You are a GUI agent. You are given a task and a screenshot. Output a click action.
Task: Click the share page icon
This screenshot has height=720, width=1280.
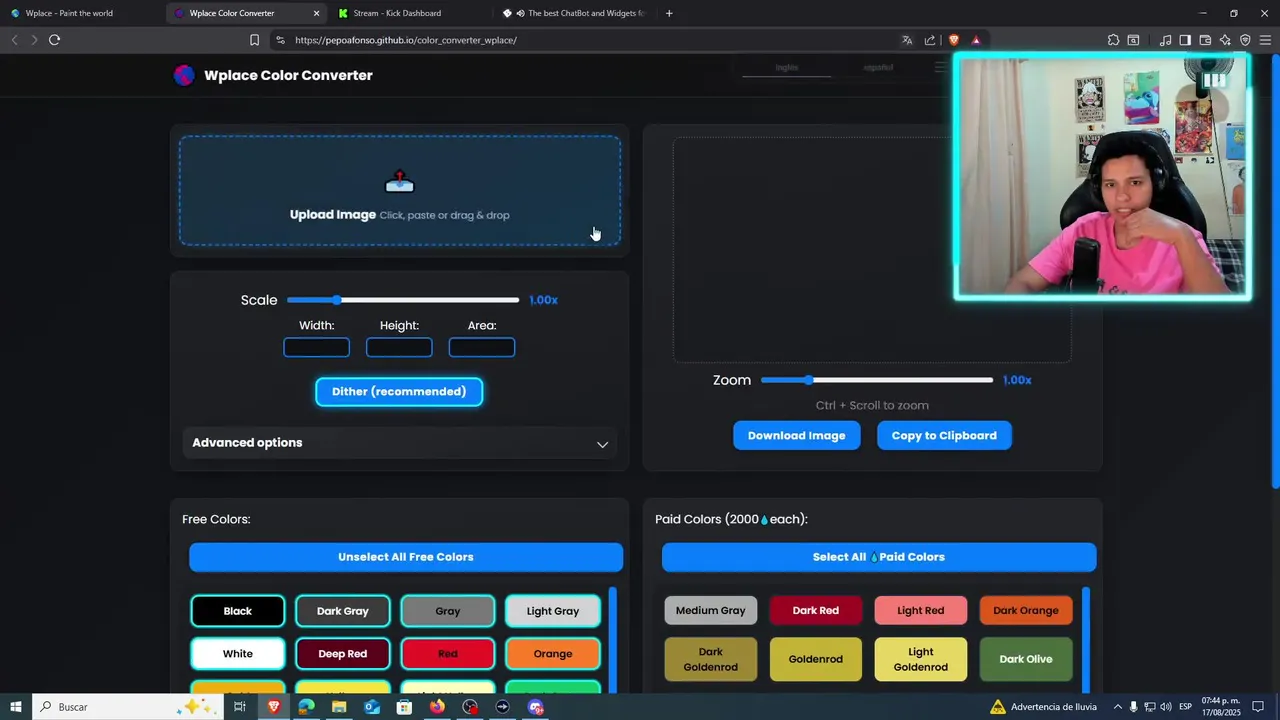(x=930, y=40)
